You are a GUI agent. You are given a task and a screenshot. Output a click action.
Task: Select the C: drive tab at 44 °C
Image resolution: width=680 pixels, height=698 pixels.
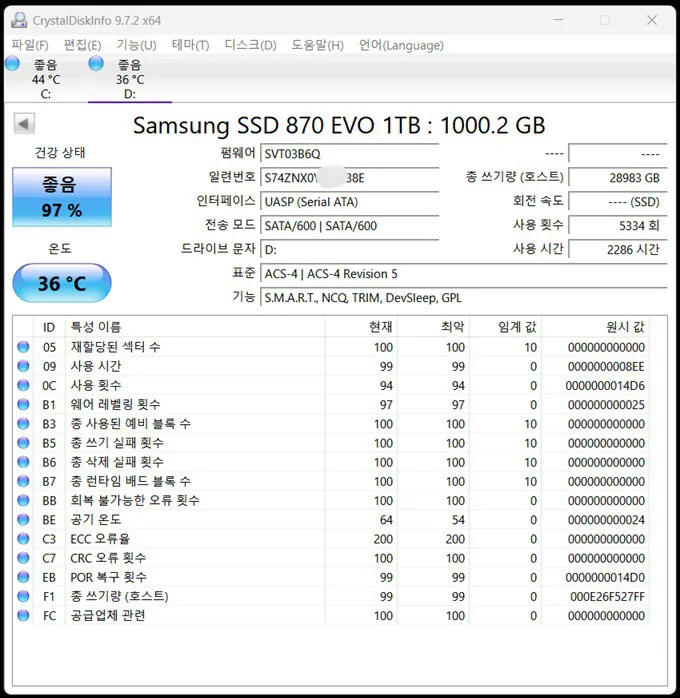click(46, 79)
